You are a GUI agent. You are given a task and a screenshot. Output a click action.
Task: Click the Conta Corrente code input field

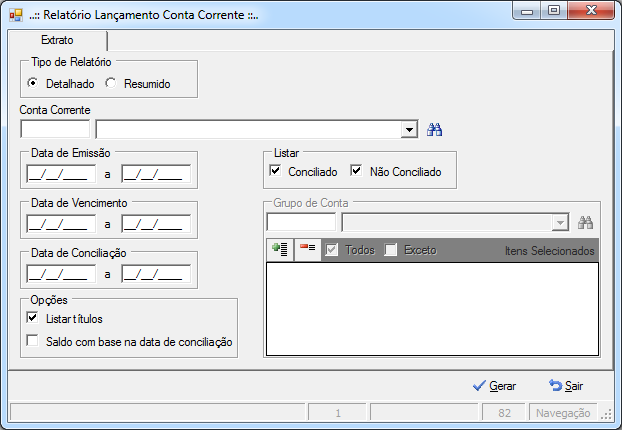click(x=55, y=129)
